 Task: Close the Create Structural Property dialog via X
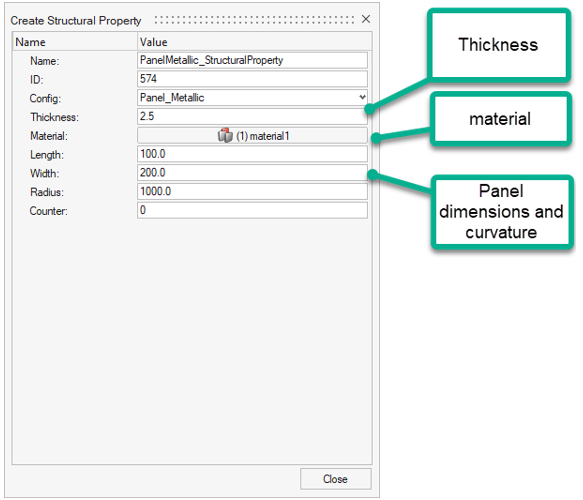pos(366,19)
